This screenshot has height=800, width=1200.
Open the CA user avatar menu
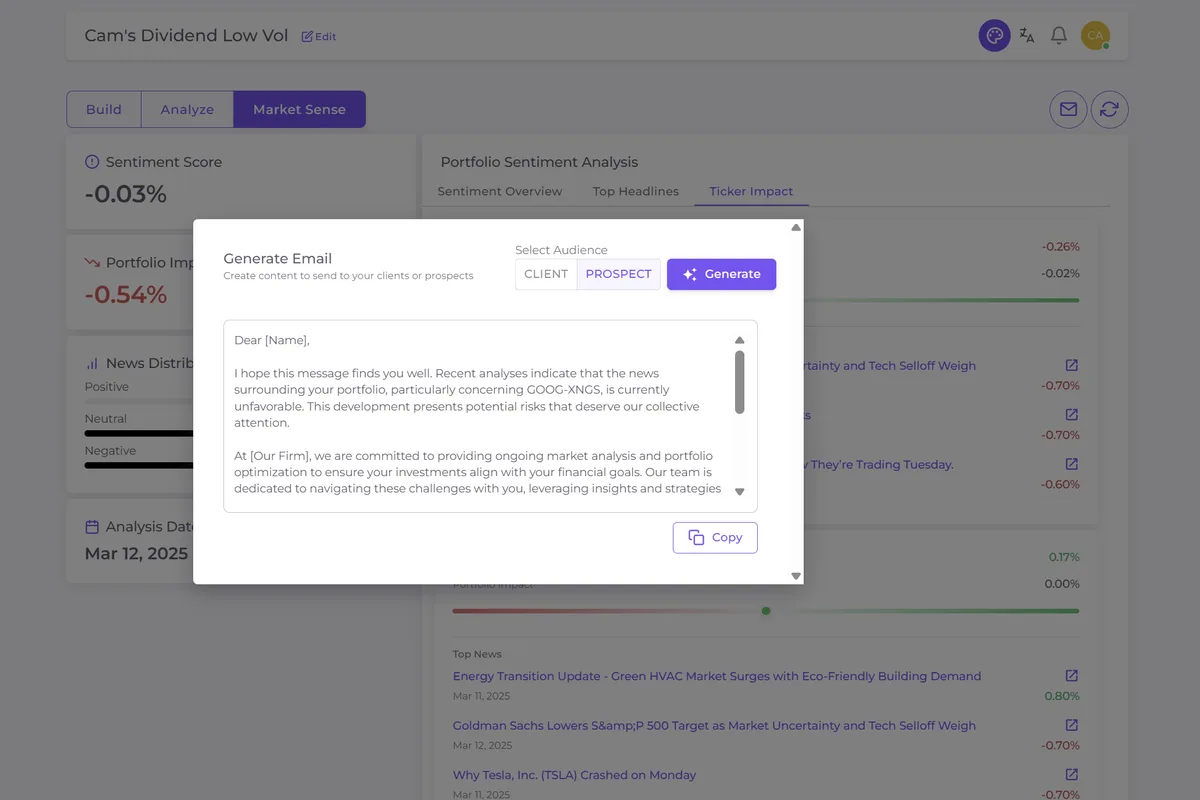point(1095,36)
